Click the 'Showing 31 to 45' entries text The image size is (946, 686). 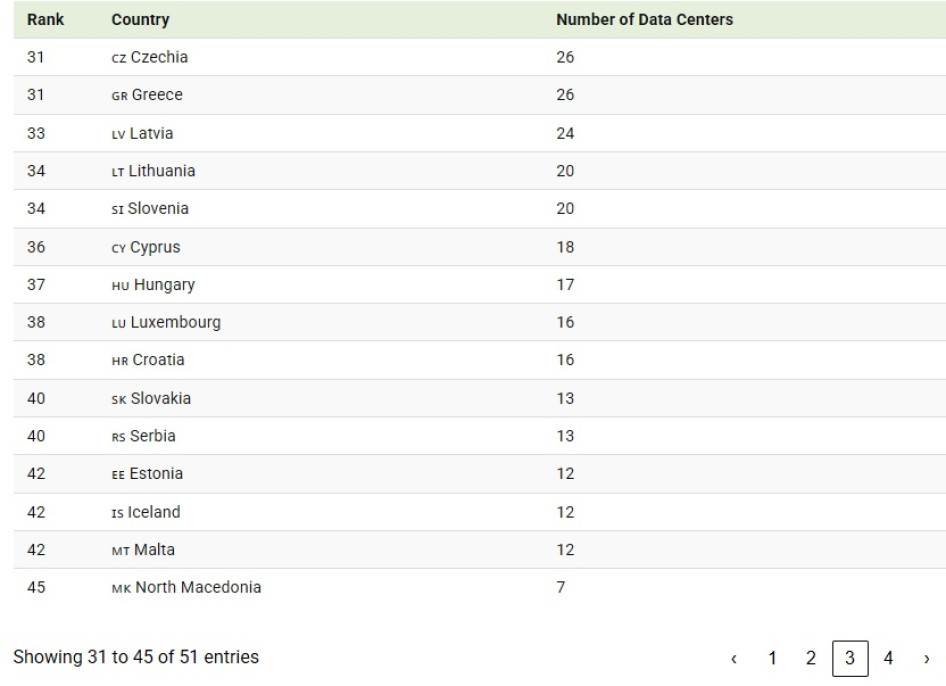(136, 658)
